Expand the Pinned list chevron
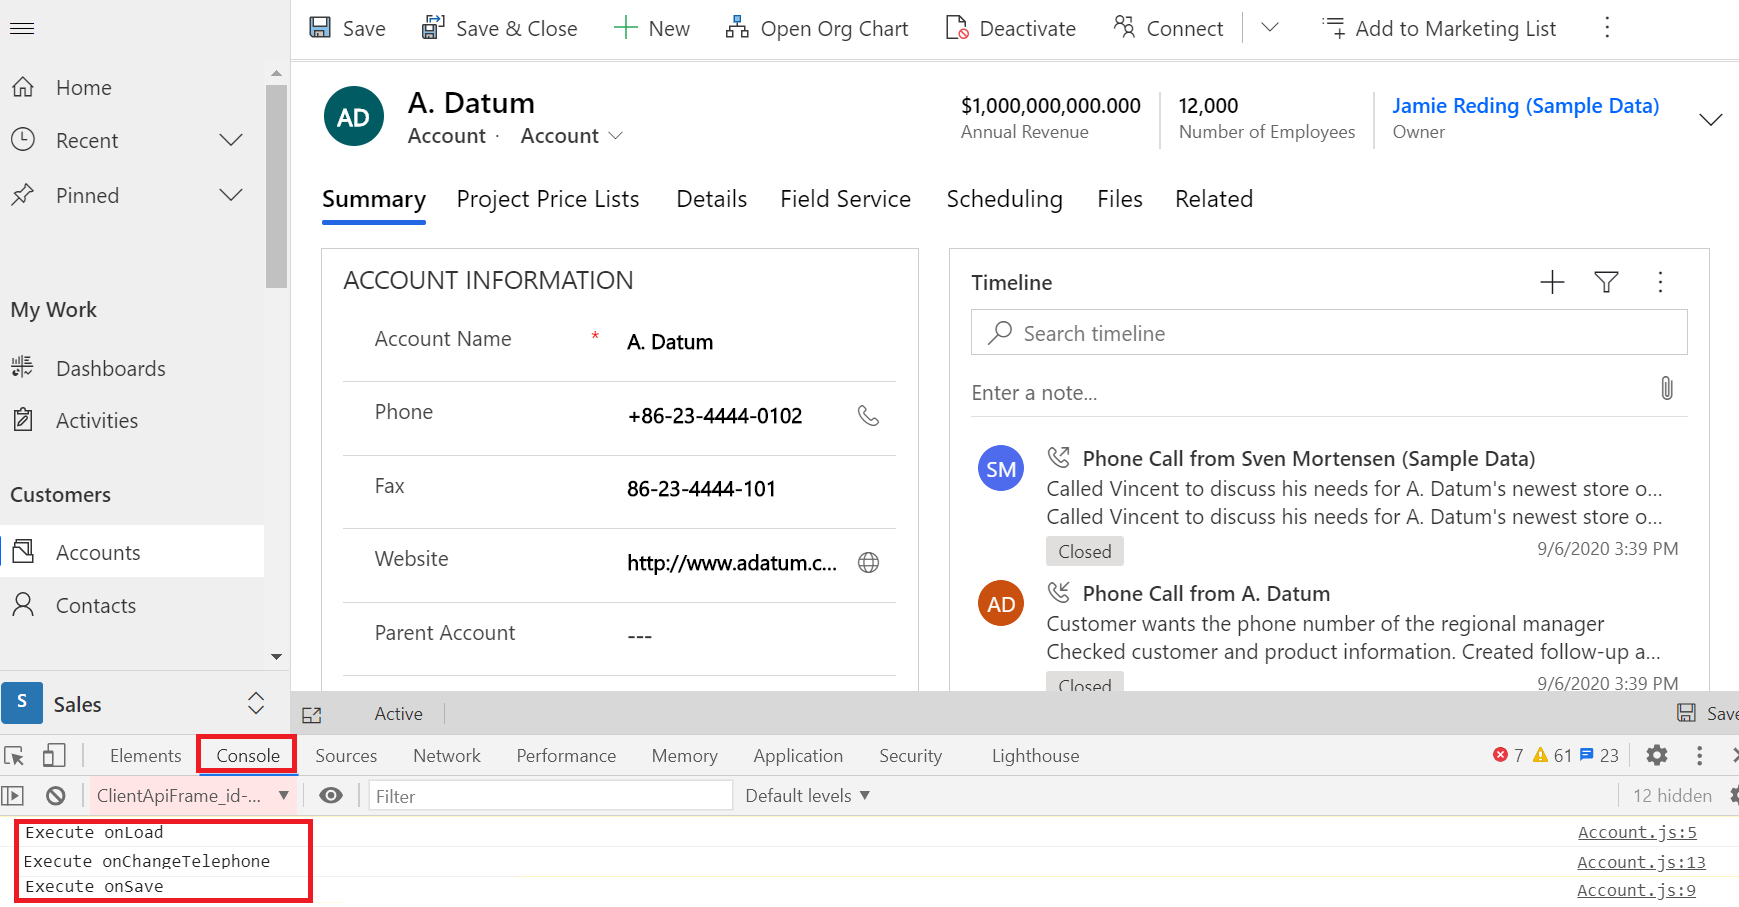This screenshot has width=1739, height=907. [231, 195]
